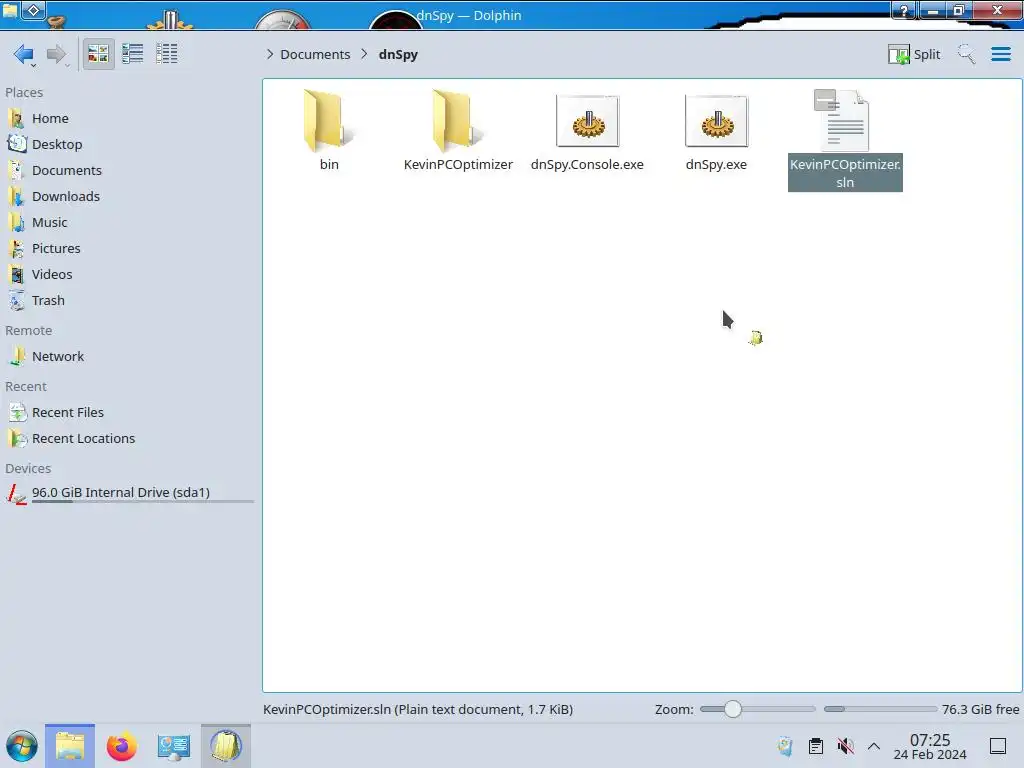Switch to Icons view mode
Viewport: 1024px width, 768px height.
[98, 54]
